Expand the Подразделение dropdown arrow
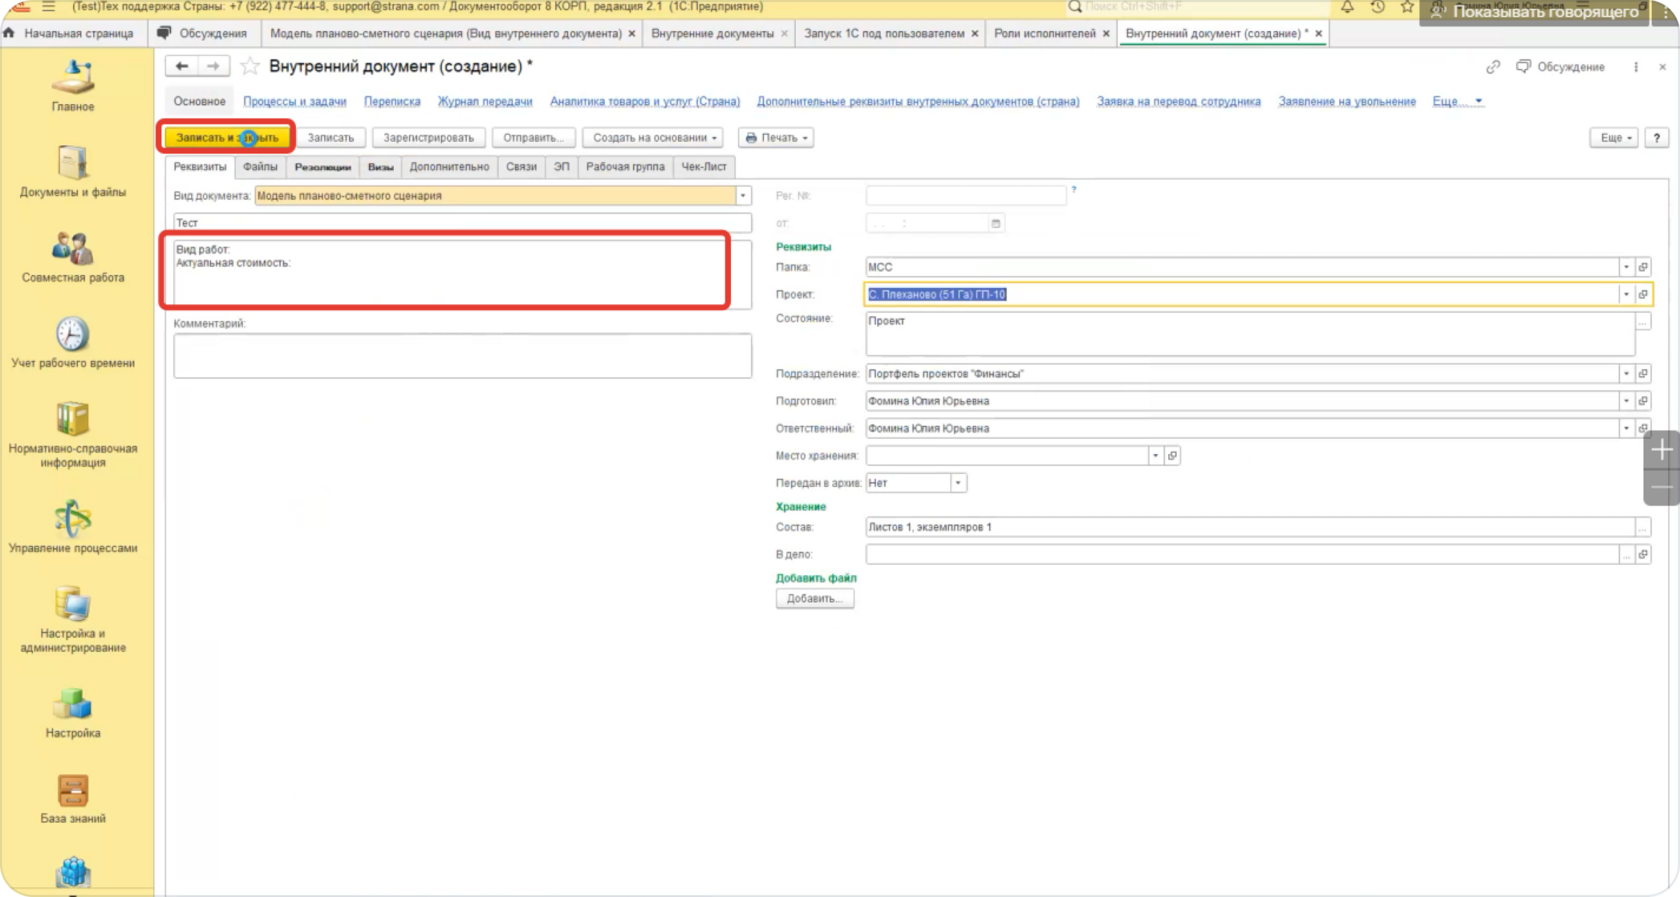1680x897 pixels. (1626, 373)
